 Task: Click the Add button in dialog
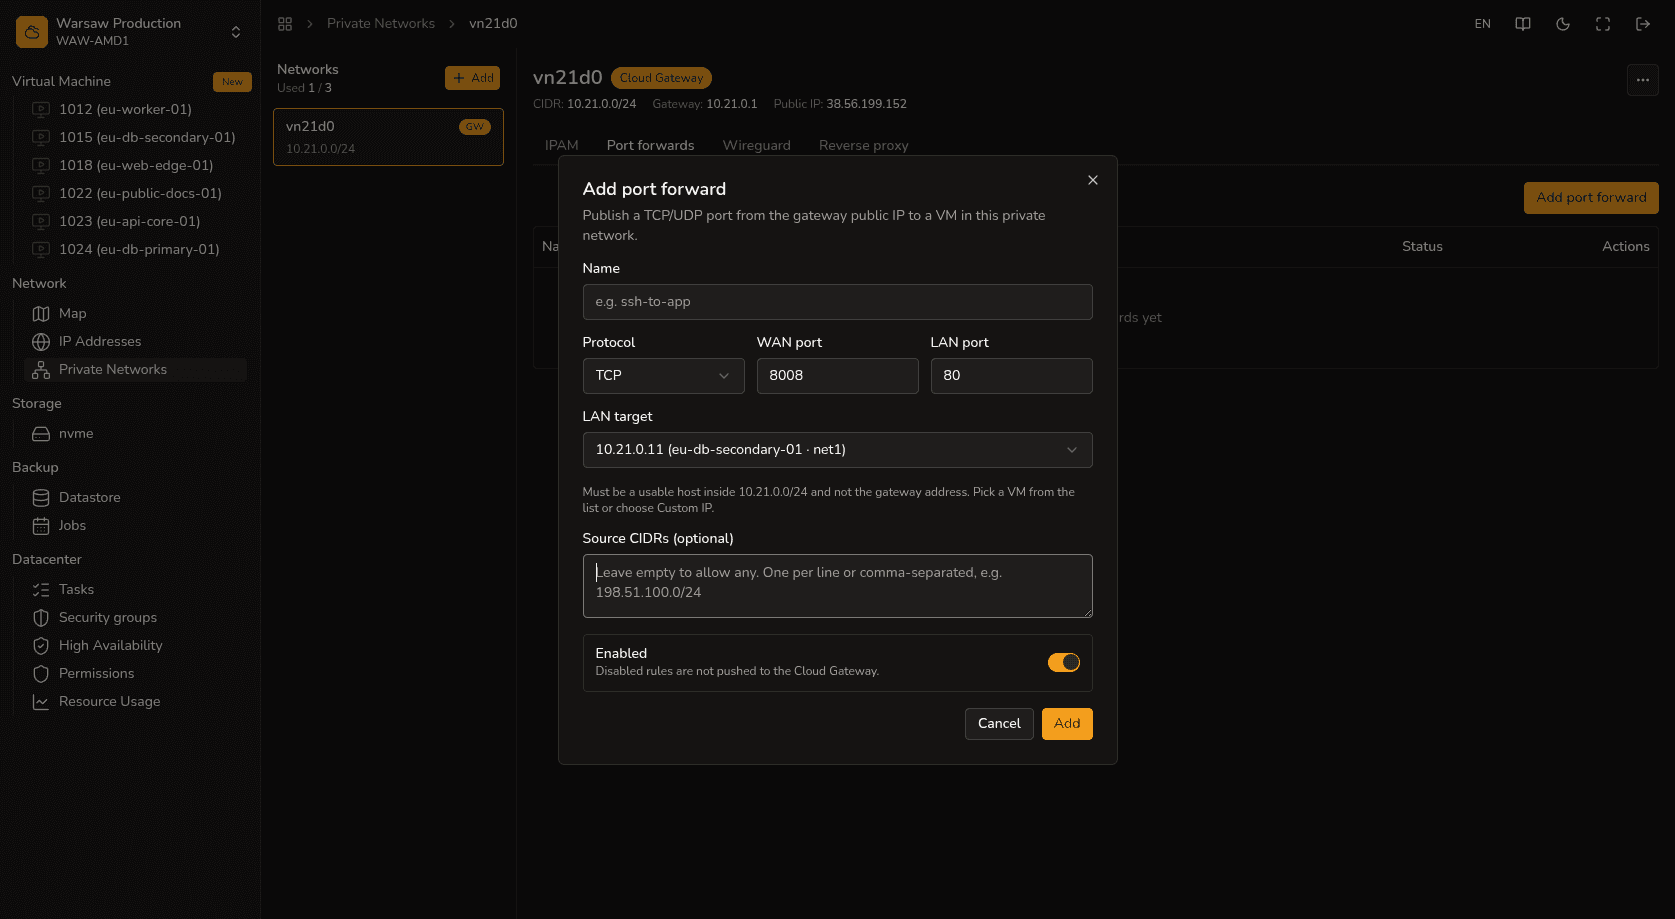1067,724
